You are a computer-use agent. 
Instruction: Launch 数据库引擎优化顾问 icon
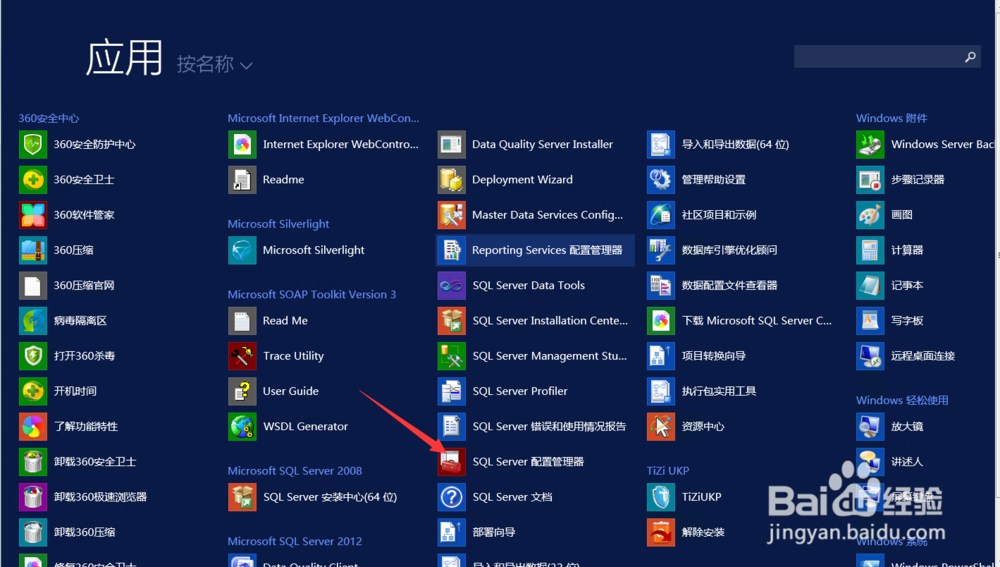pos(661,250)
